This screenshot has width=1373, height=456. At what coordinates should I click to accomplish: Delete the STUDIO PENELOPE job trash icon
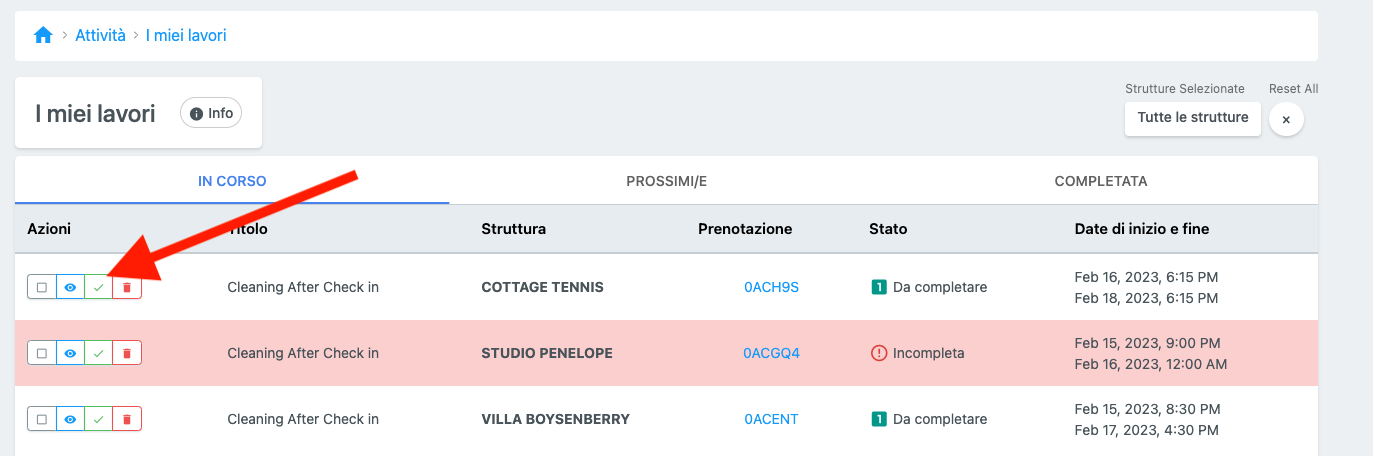(127, 353)
